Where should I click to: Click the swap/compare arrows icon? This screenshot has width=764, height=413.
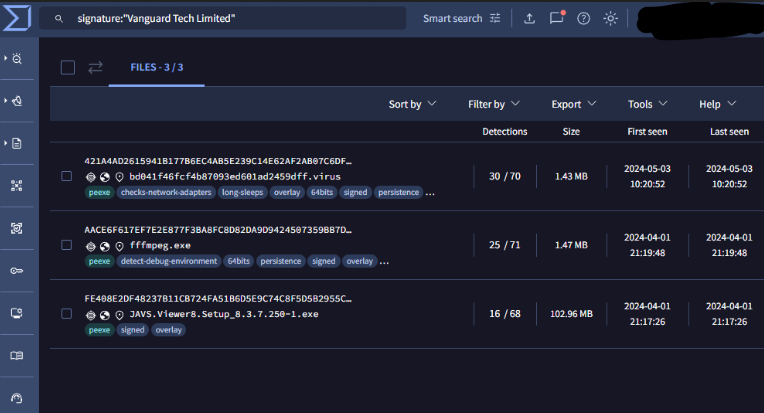point(96,67)
